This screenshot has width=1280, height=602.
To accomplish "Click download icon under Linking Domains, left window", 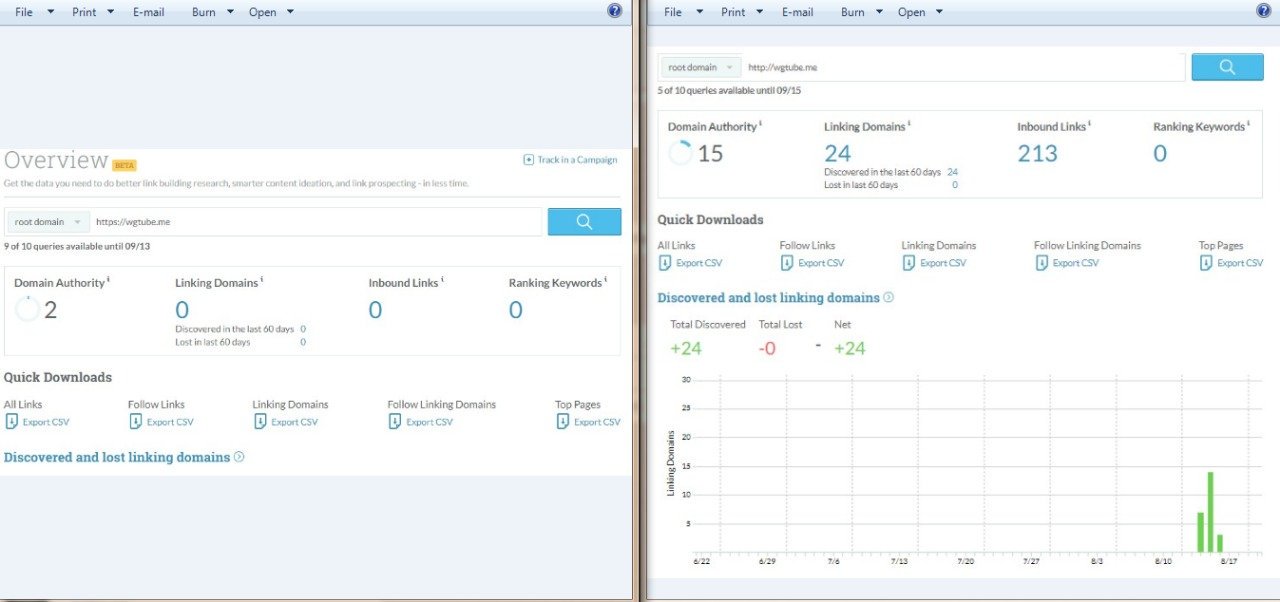I will pyautogui.click(x=260, y=421).
